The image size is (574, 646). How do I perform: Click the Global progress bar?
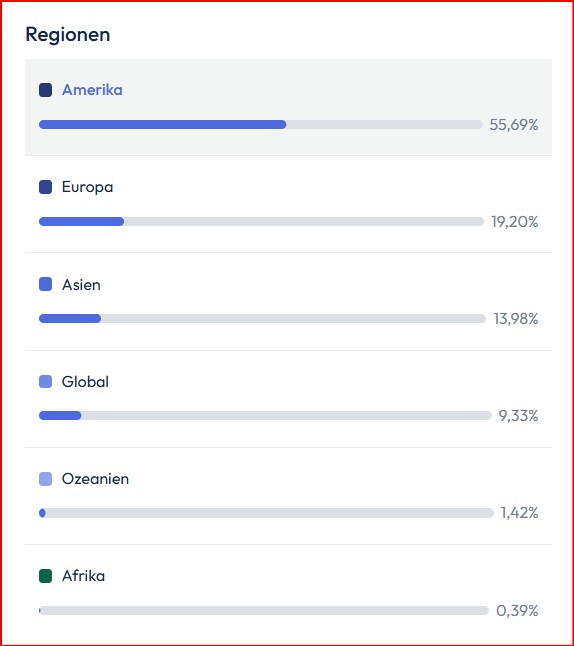[x=265, y=416]
